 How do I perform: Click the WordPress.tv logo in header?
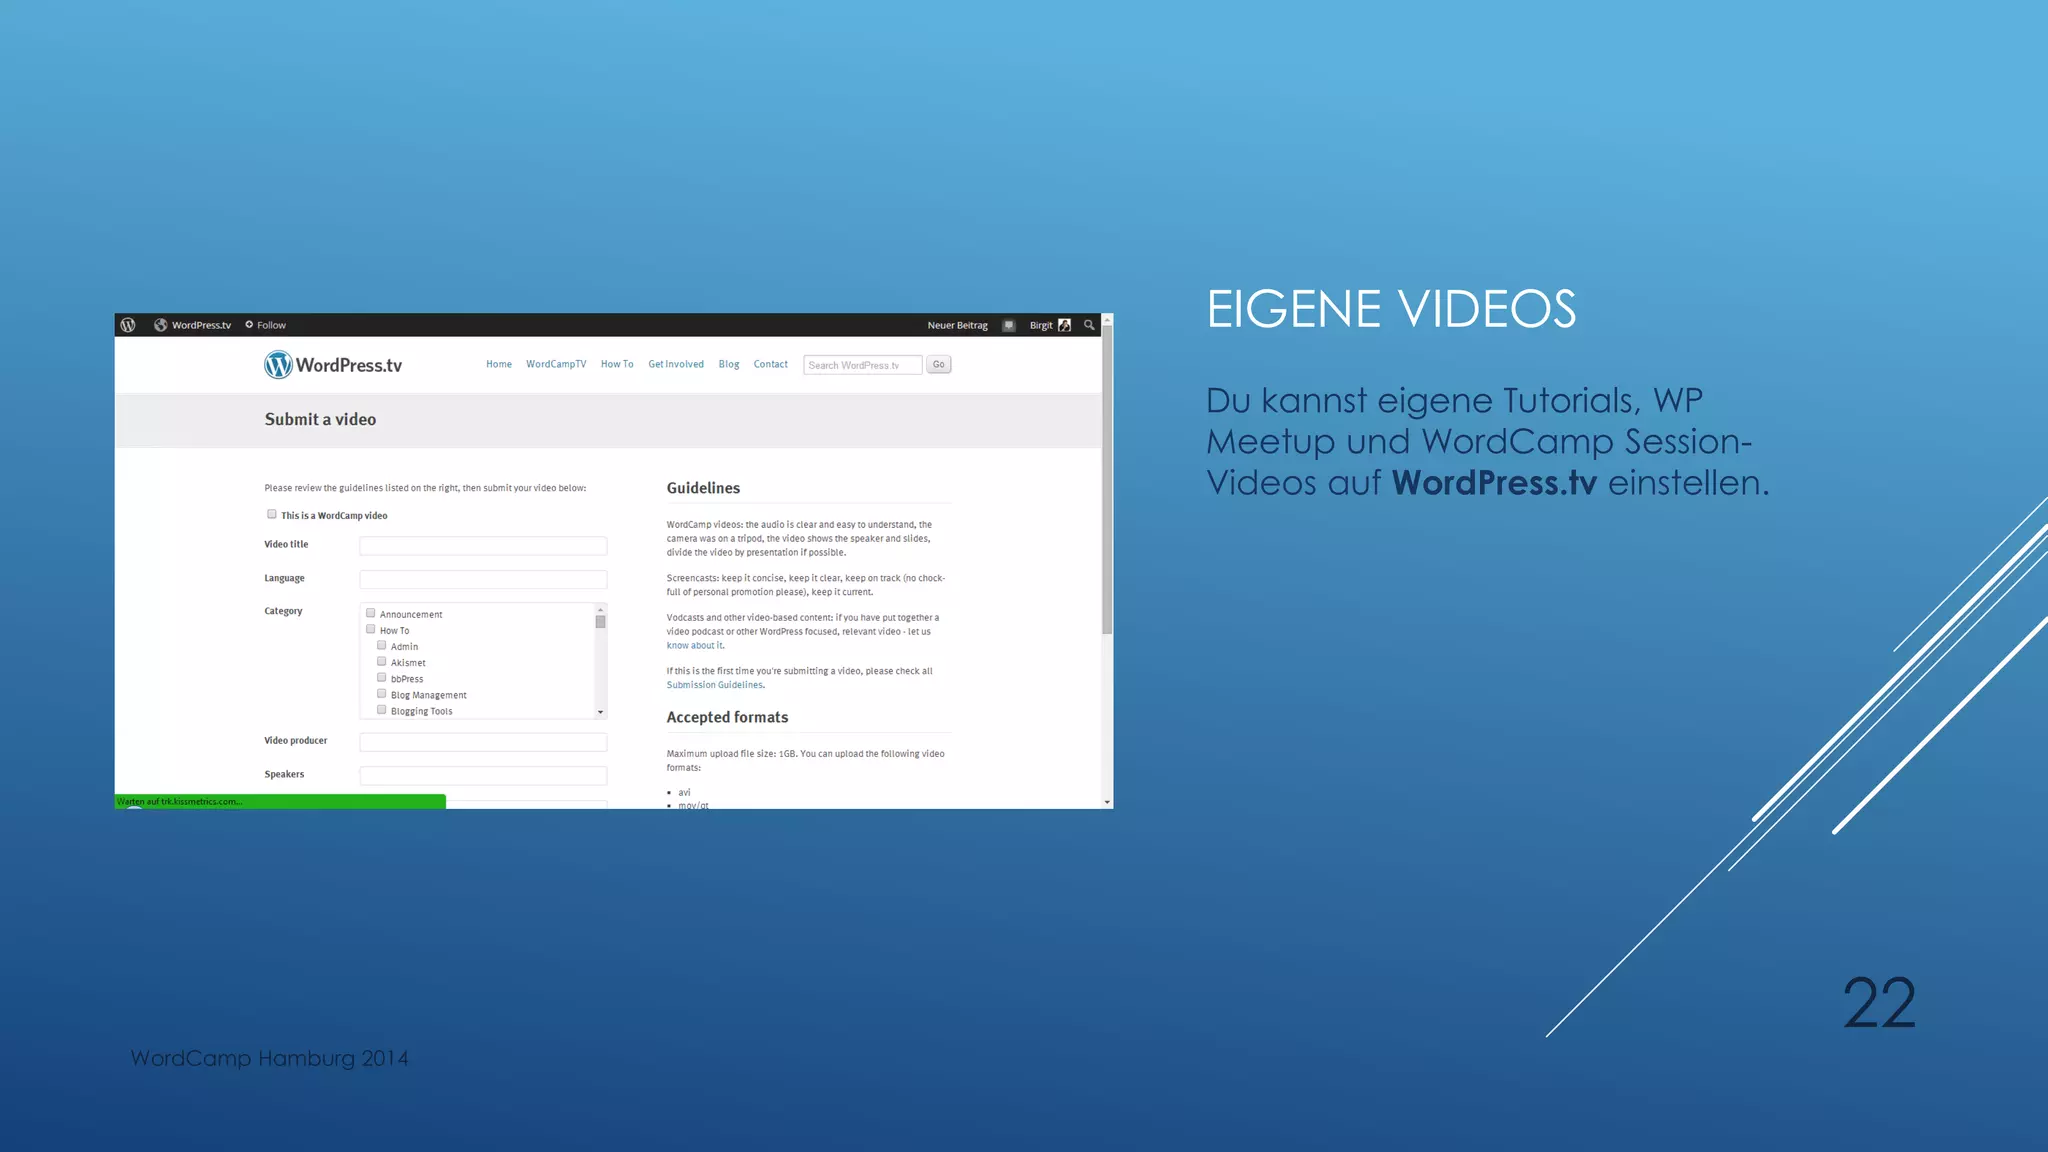[x=333, y=365]
